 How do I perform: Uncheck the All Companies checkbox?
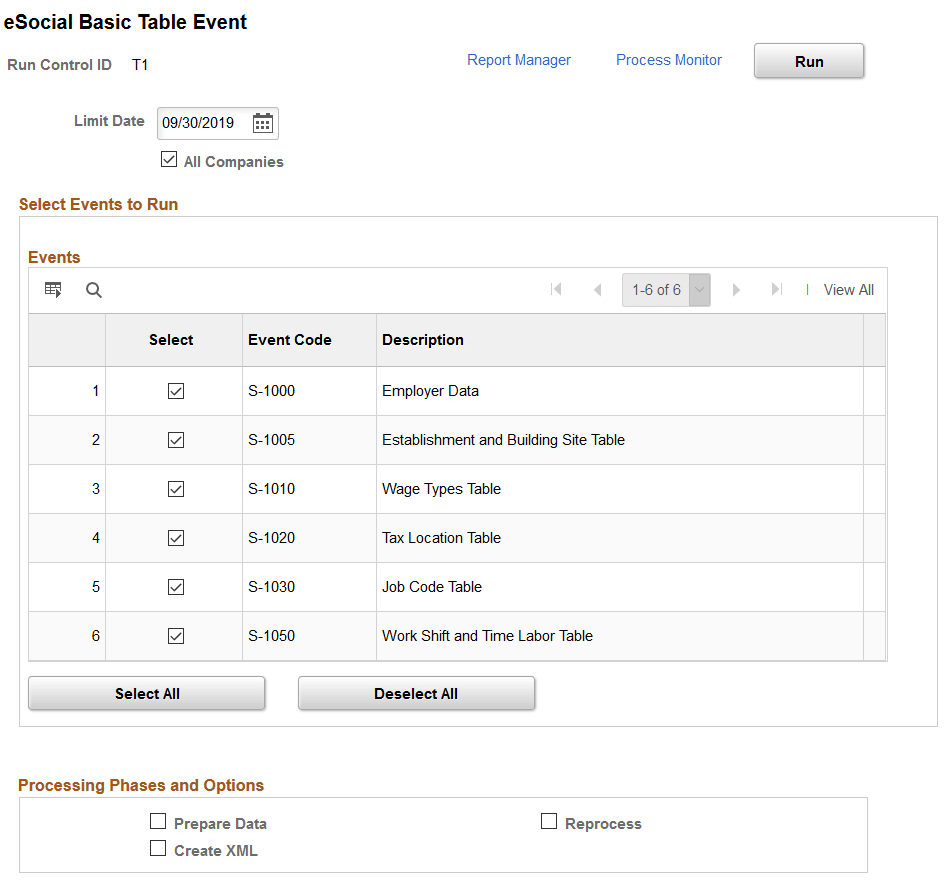point(169,158)
